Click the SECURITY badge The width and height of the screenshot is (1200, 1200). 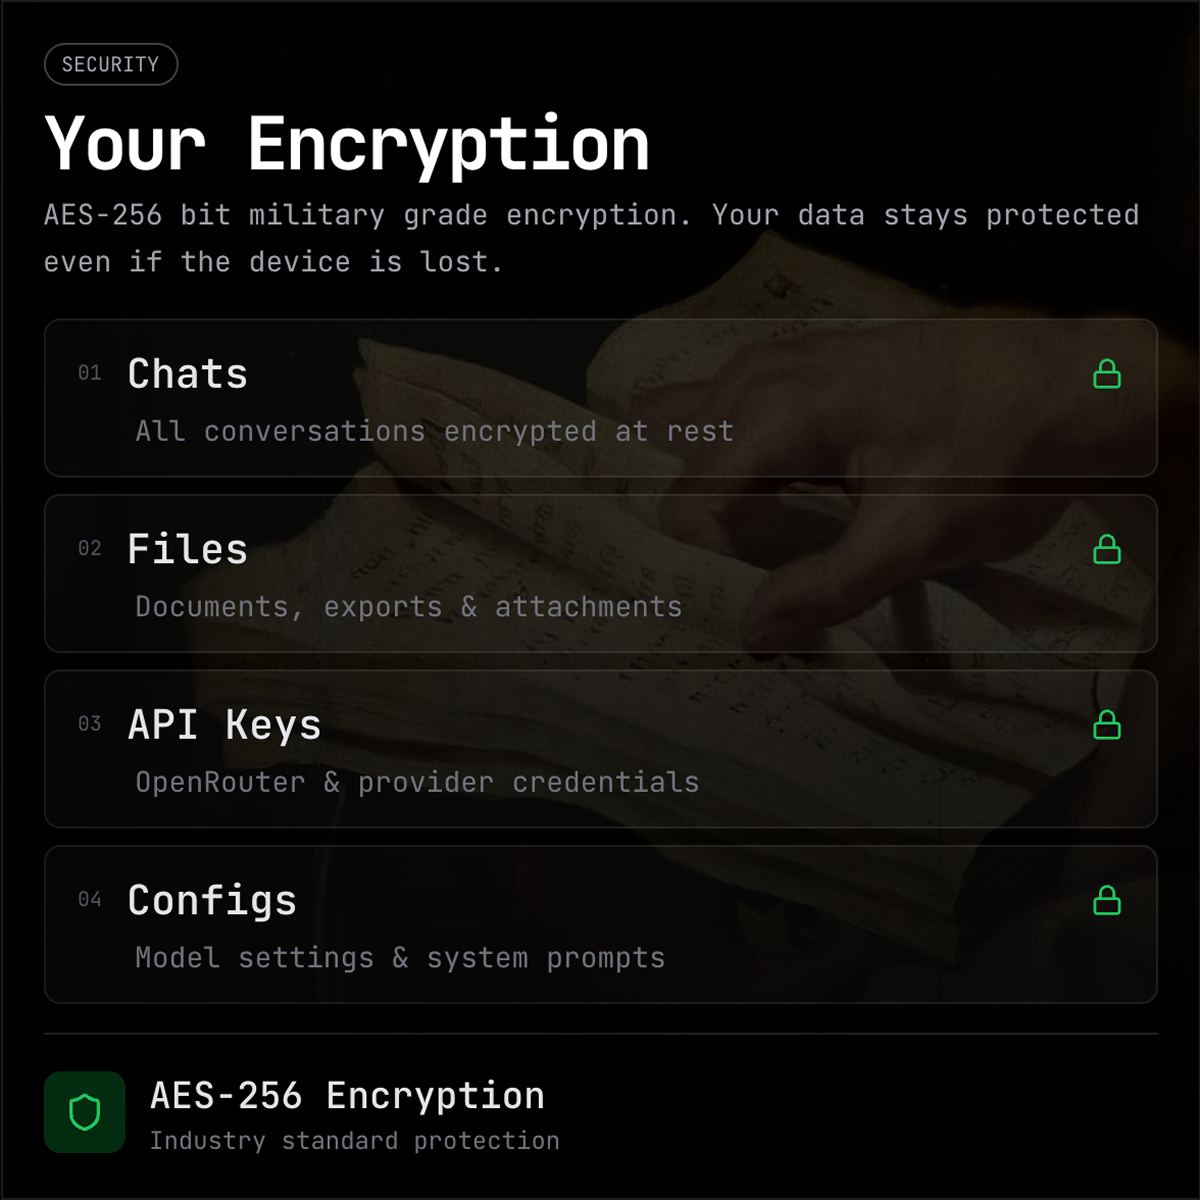point(111,65)
